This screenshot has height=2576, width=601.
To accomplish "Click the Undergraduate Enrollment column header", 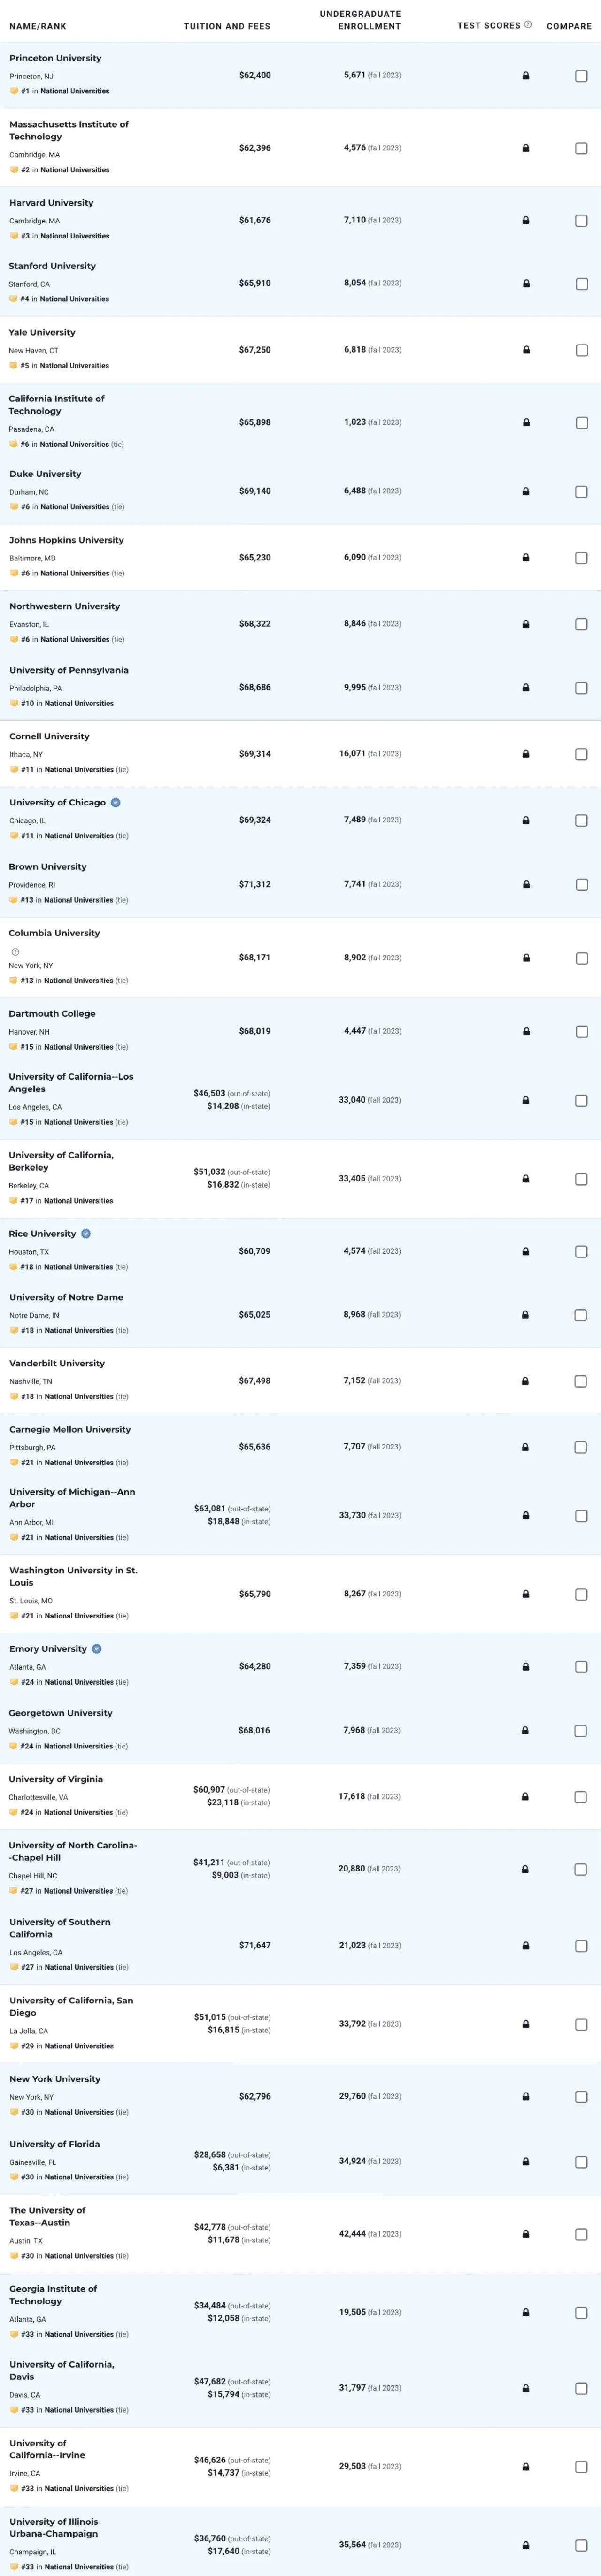I will (360, 20).
